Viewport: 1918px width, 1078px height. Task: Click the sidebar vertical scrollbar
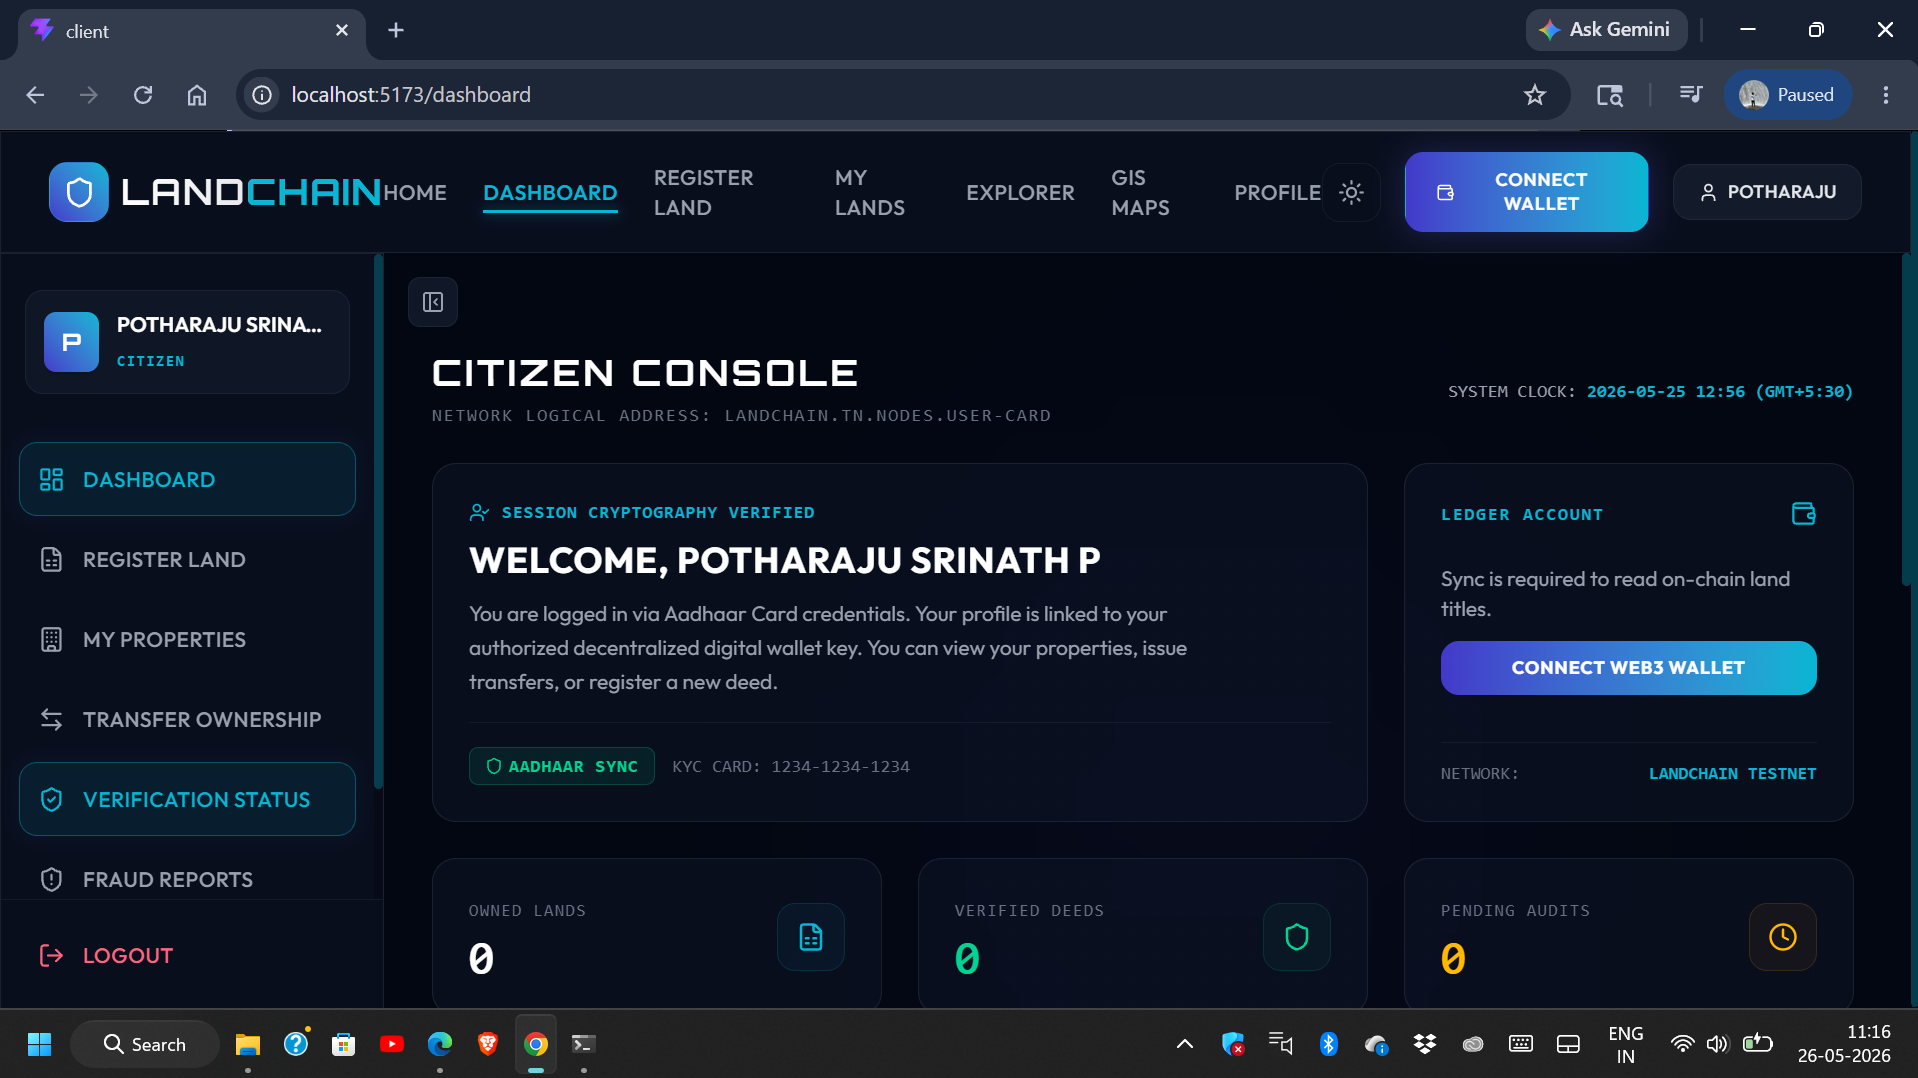coord(378,522)
